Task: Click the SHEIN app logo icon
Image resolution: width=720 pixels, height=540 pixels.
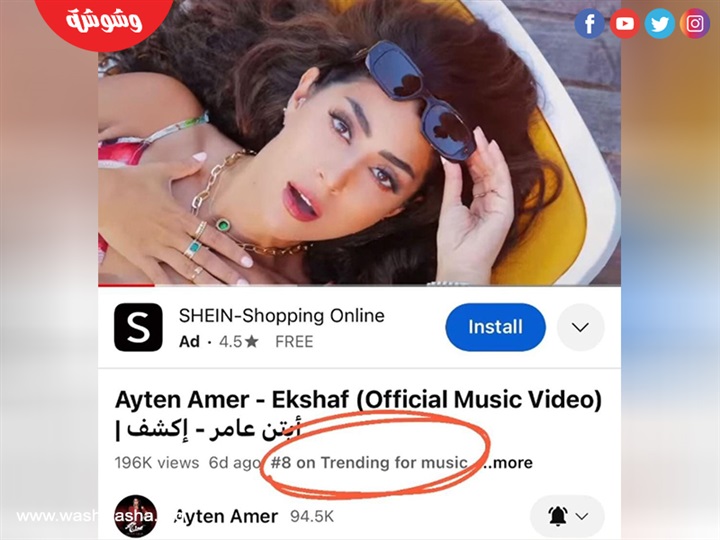Action: pyautogui.click(x=138, y=327)
